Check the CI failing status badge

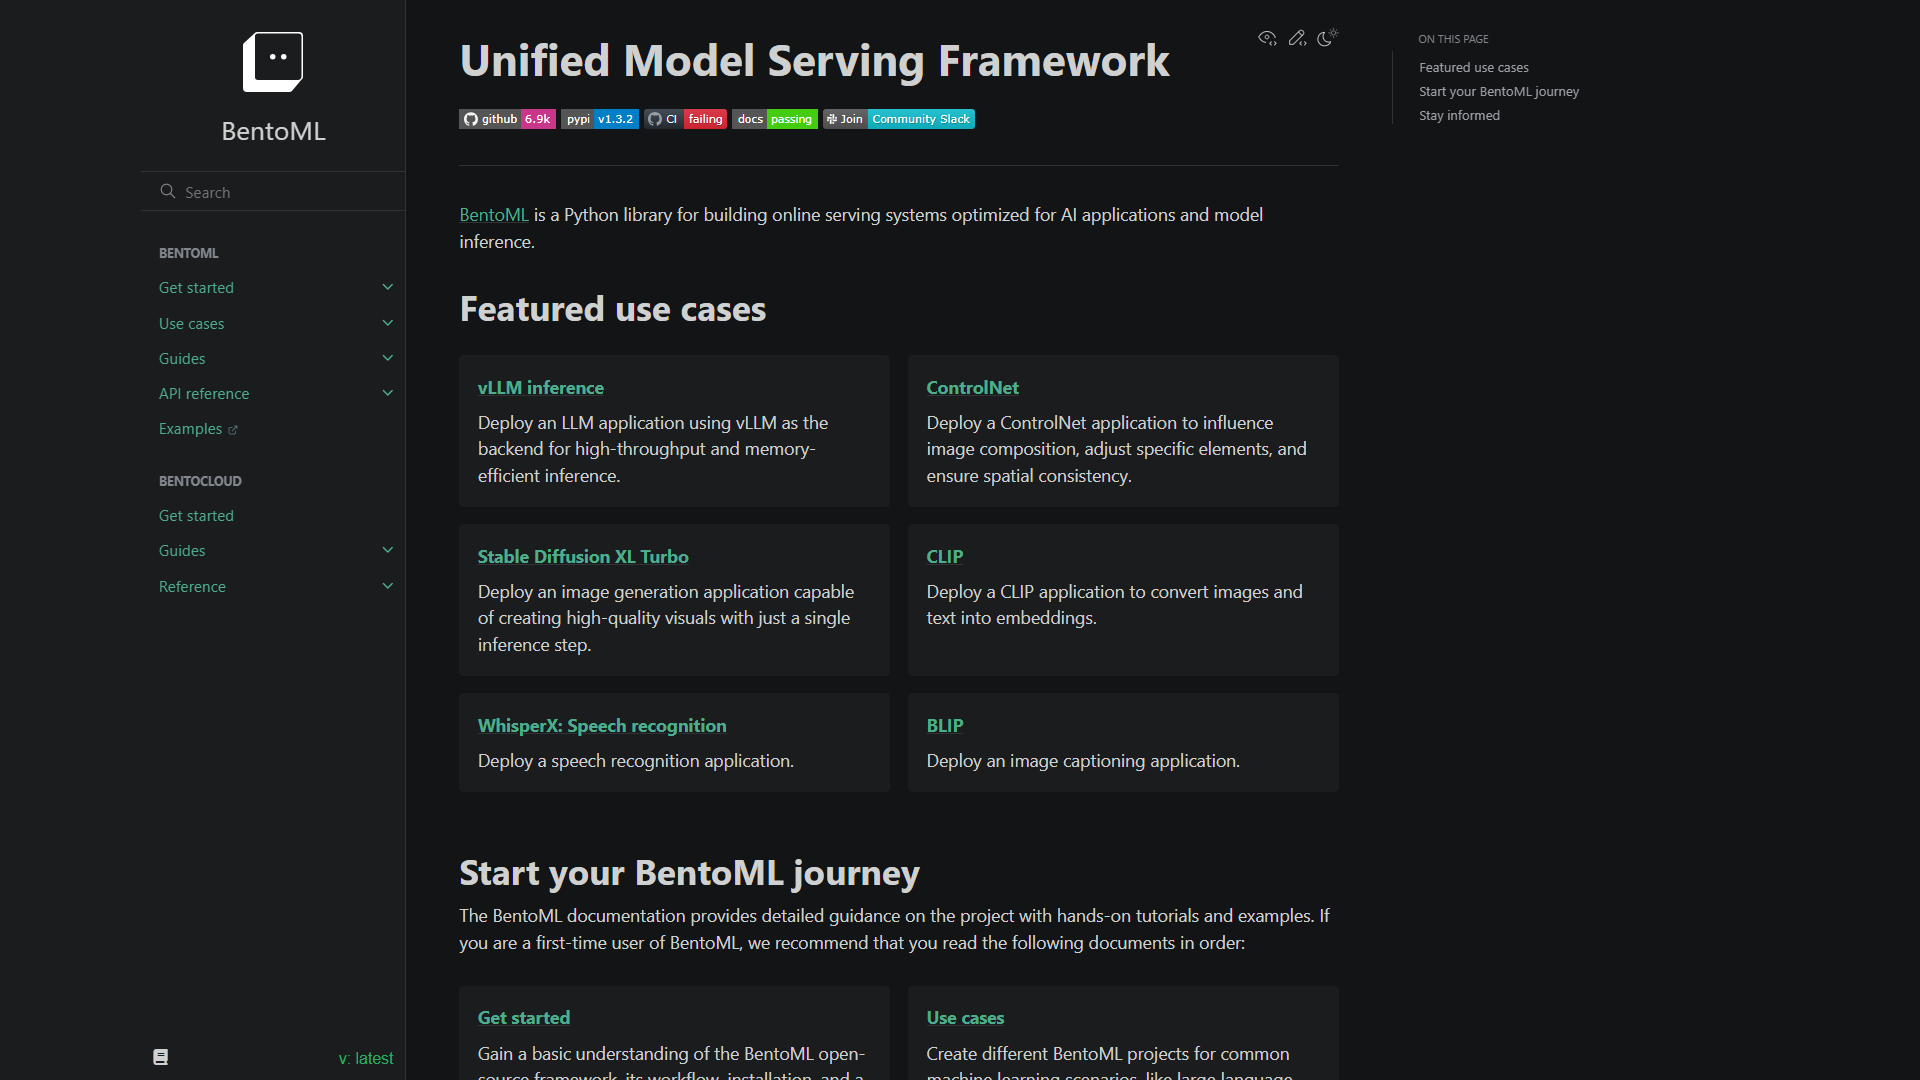(x=685, y=118)
